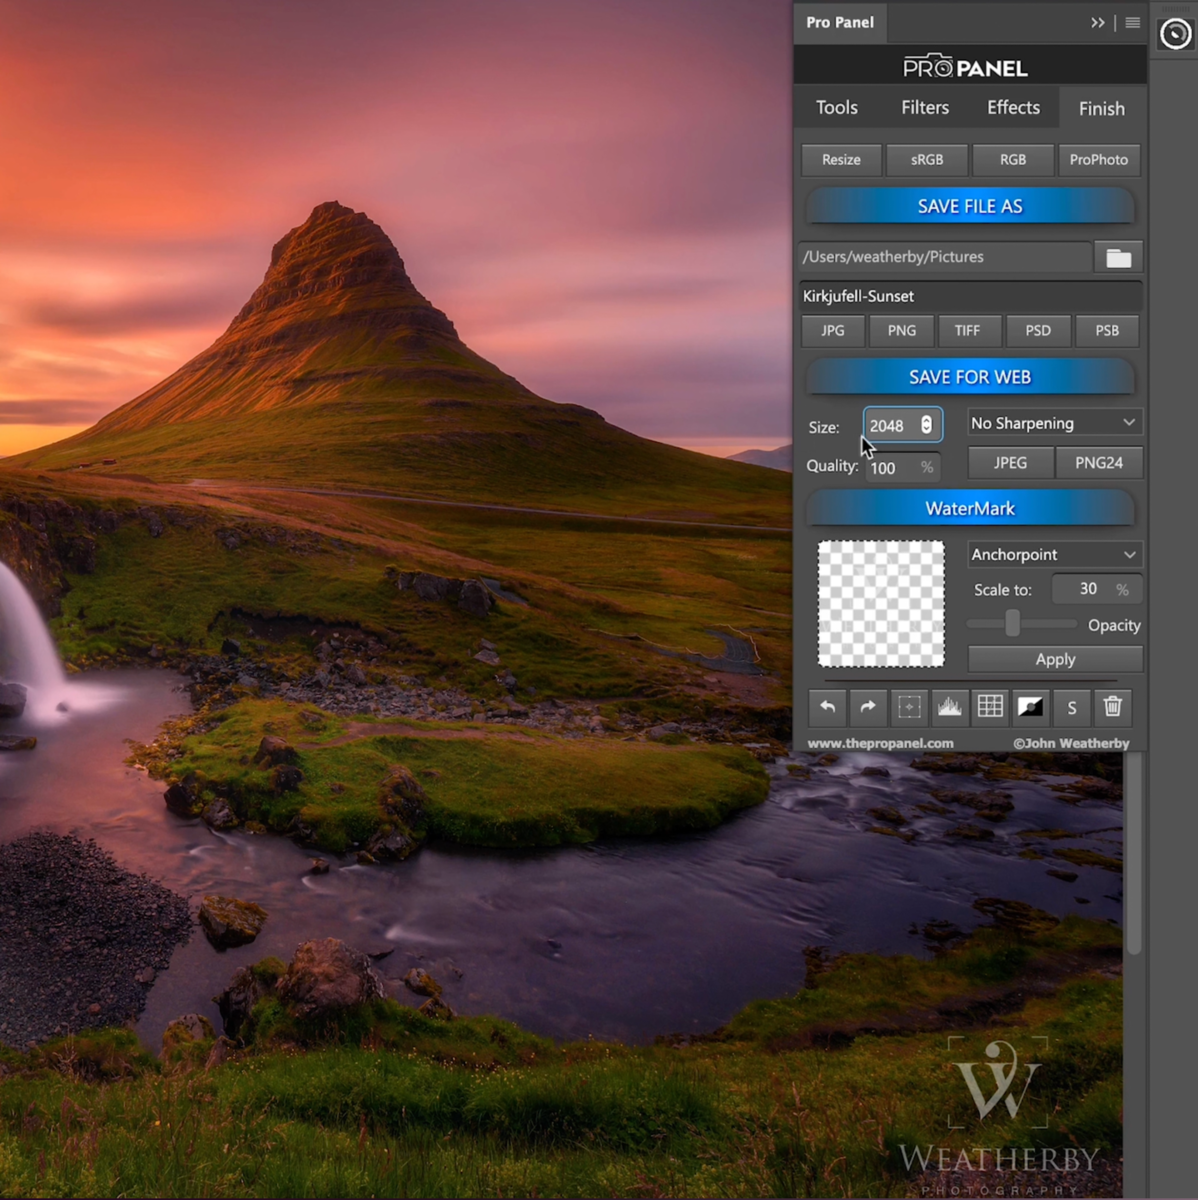Open the No Sharpening dropdown

tap(1054, 423)
